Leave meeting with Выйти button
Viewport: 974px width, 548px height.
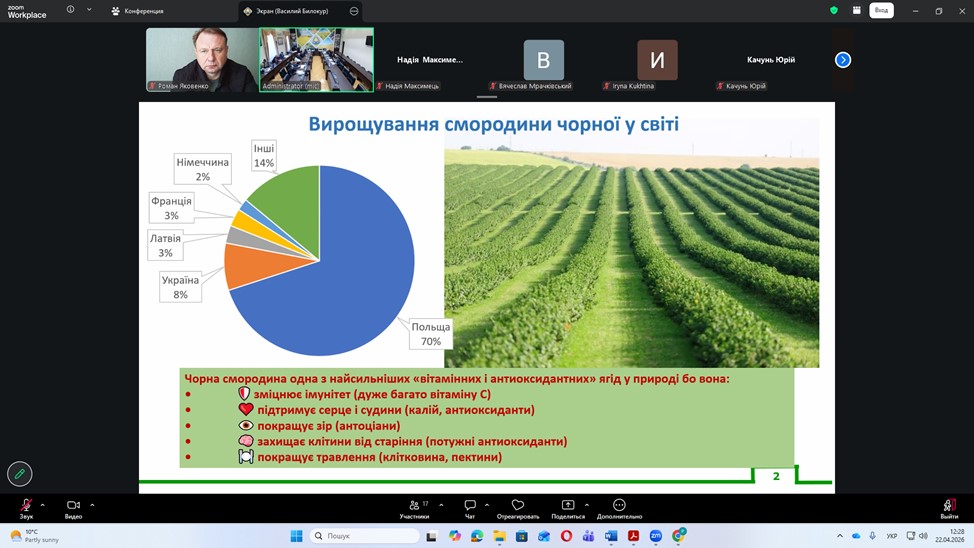pos(948,506)
